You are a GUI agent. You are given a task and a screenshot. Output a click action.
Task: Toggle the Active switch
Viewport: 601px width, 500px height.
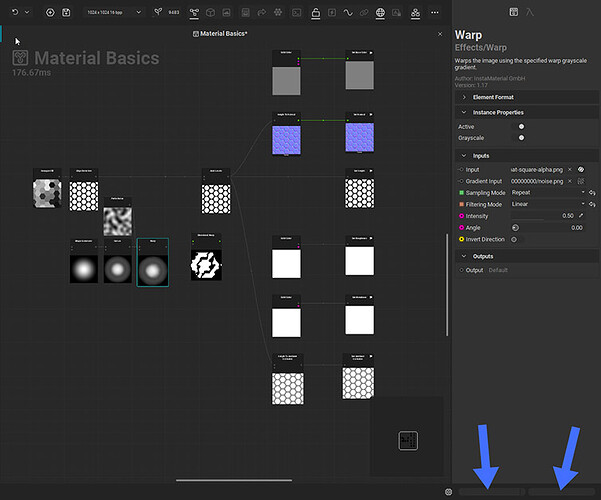tap(519, 127)
